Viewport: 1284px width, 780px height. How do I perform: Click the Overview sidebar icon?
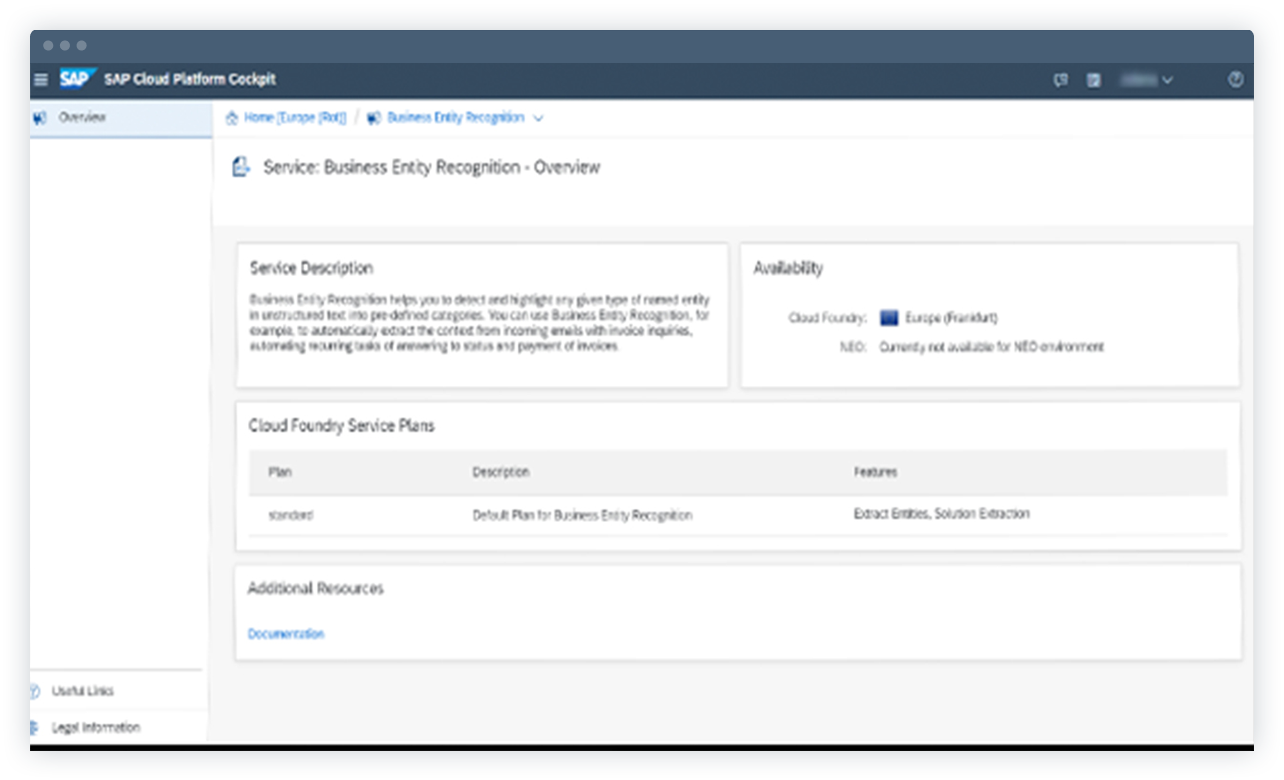(x=40, y=118)
